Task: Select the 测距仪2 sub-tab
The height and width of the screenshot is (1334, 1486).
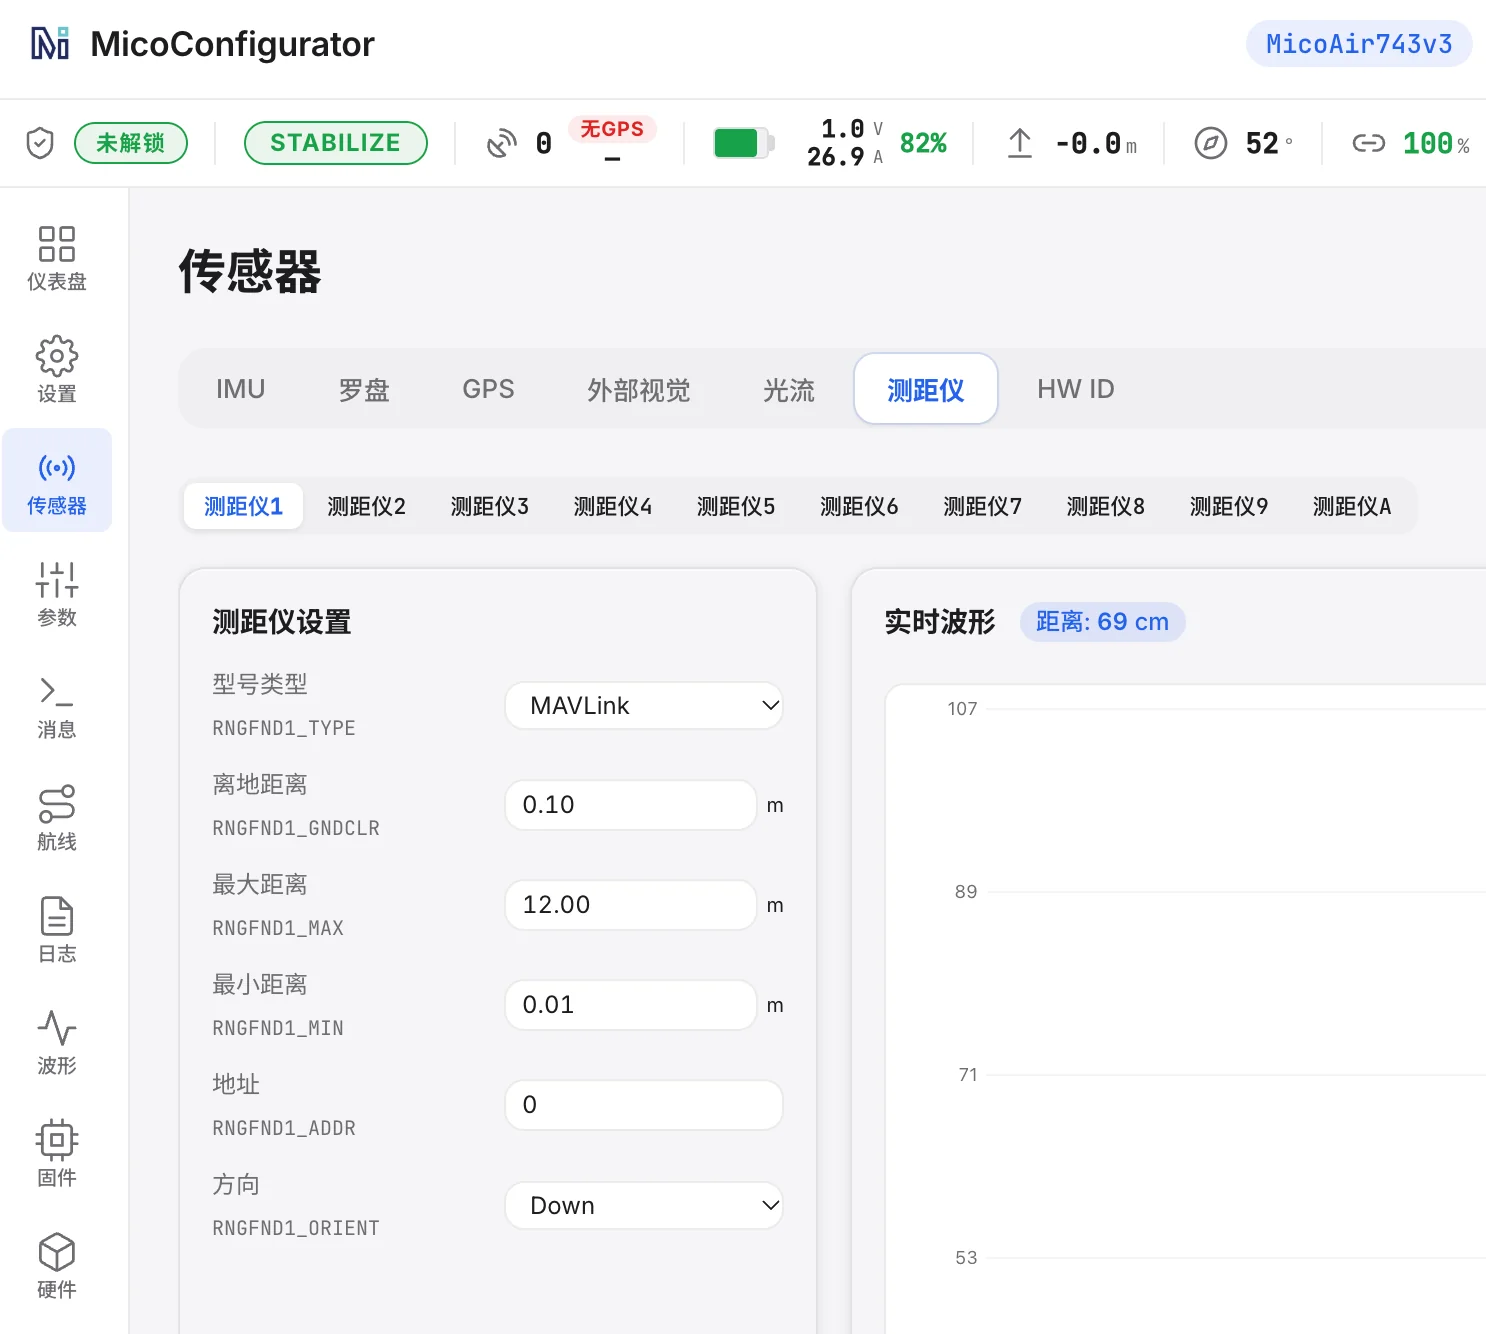Action: 367,506
